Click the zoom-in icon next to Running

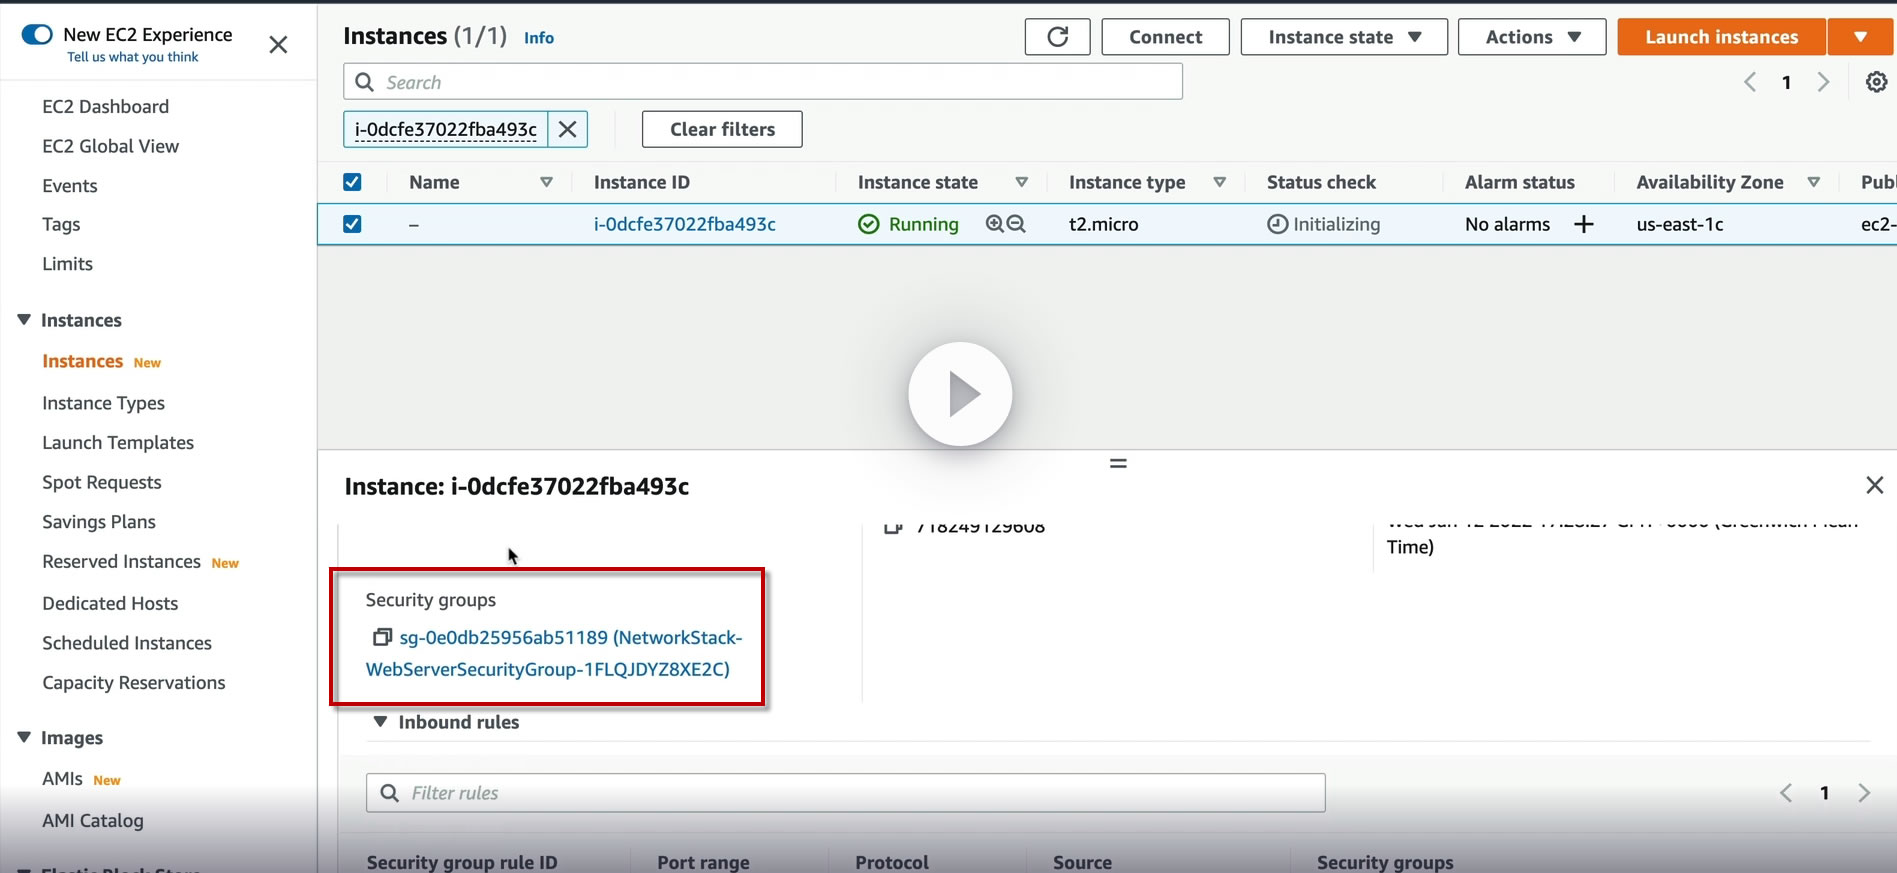[994, 224]
